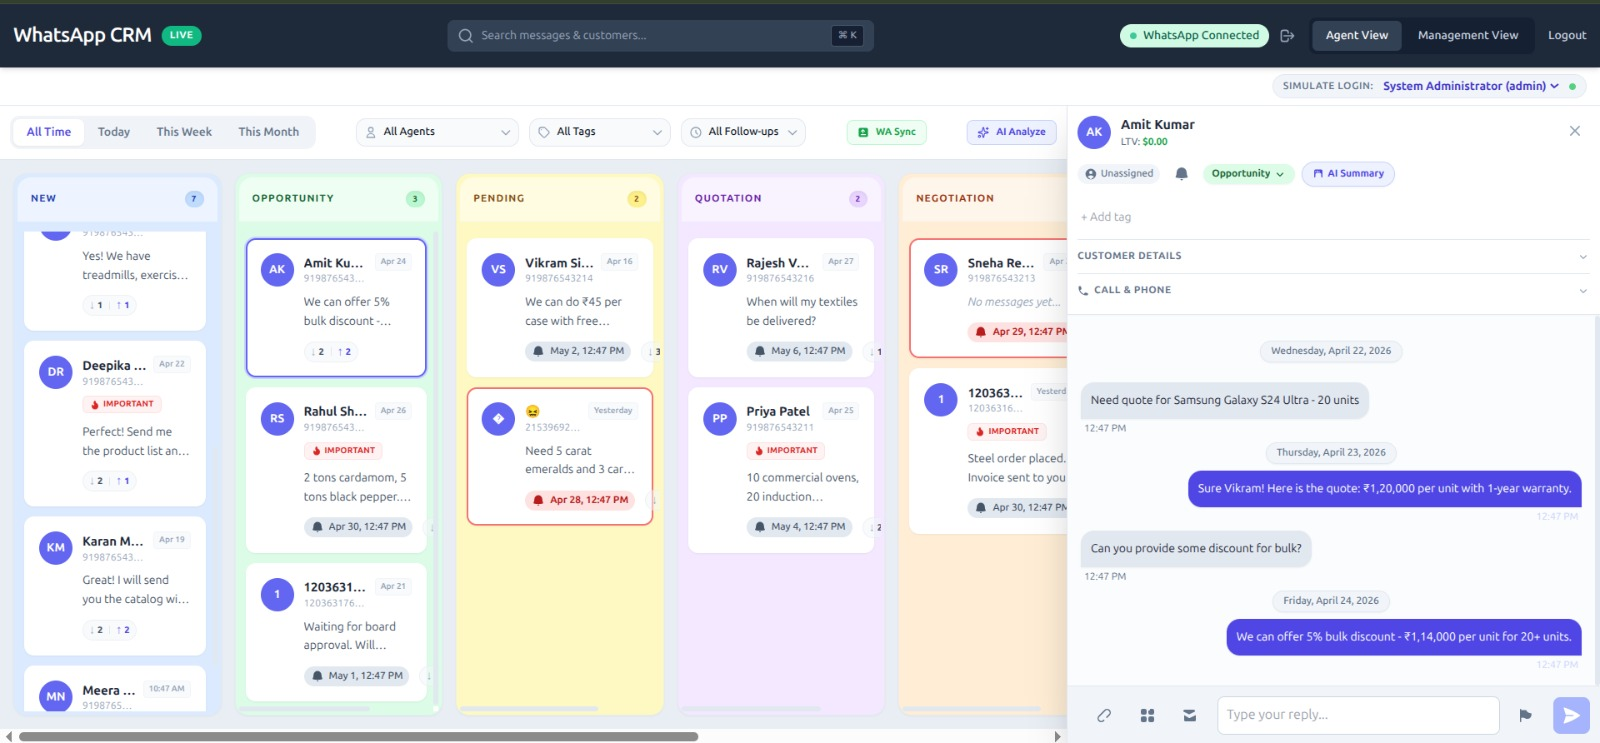Open the quick templates grid icon
This screenshot has height=743, width=1600.
(x=1147, y=715)
